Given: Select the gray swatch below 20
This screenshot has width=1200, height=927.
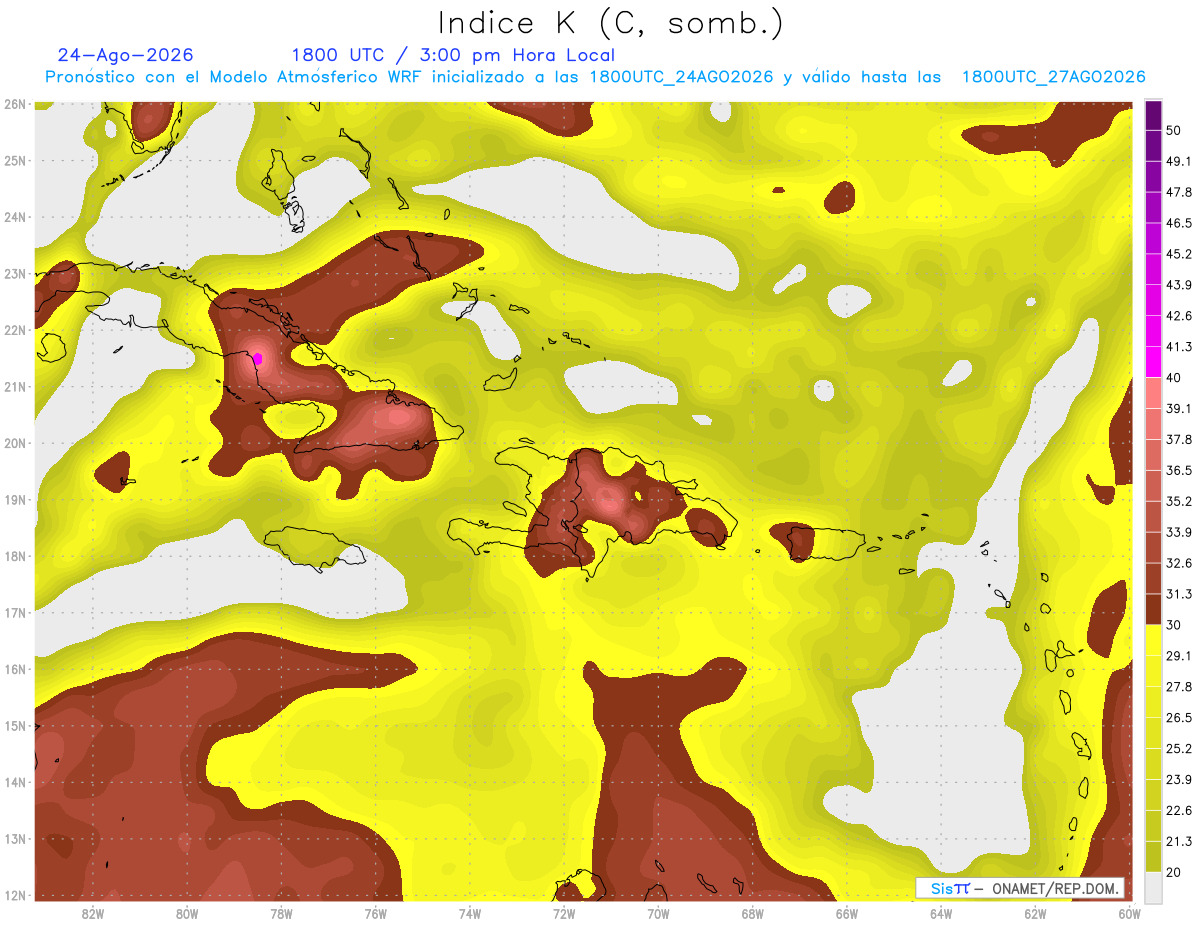Looking at the screenshot, I should [x=1153, y=886].
